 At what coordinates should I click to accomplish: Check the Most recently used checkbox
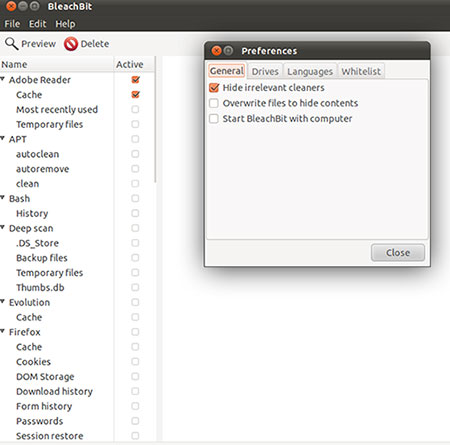(135, 109)
